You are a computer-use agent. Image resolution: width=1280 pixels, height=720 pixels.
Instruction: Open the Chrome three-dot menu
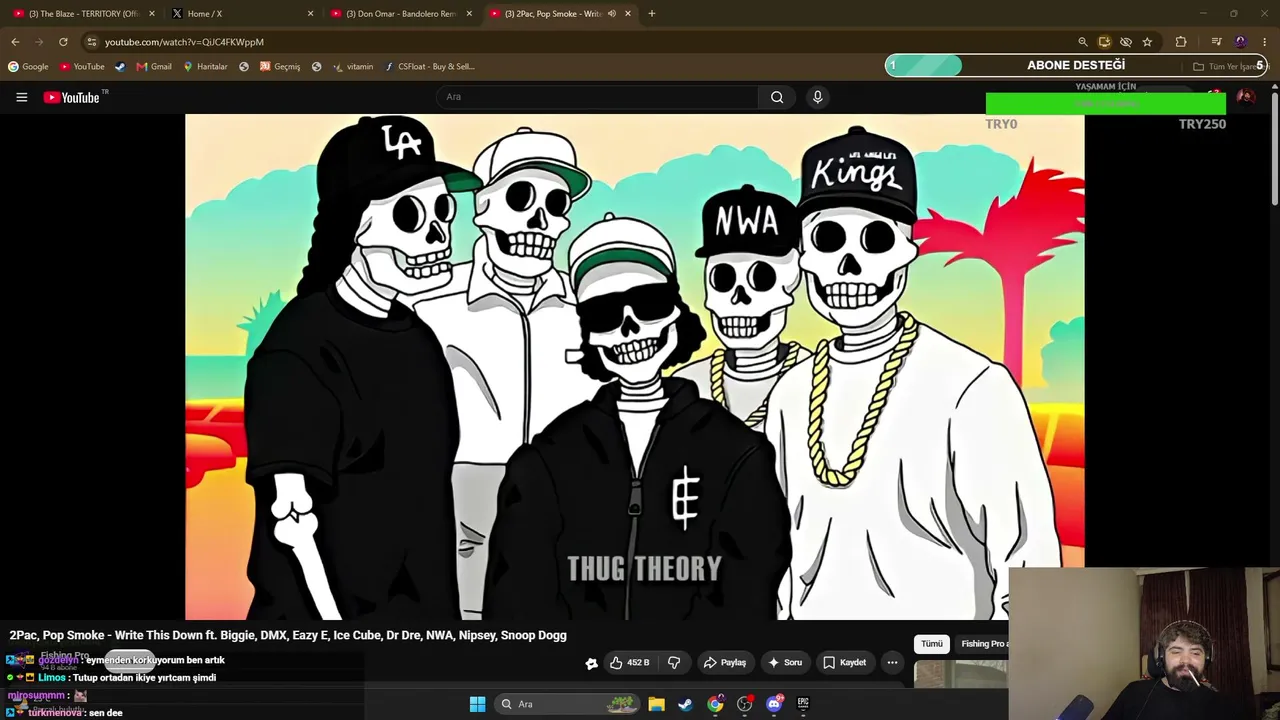[x=1265, y=42]
